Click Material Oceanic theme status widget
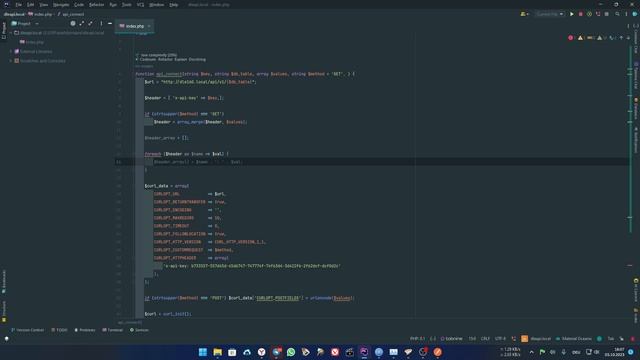This screenshot has width=640, height=360. point(573,339)
